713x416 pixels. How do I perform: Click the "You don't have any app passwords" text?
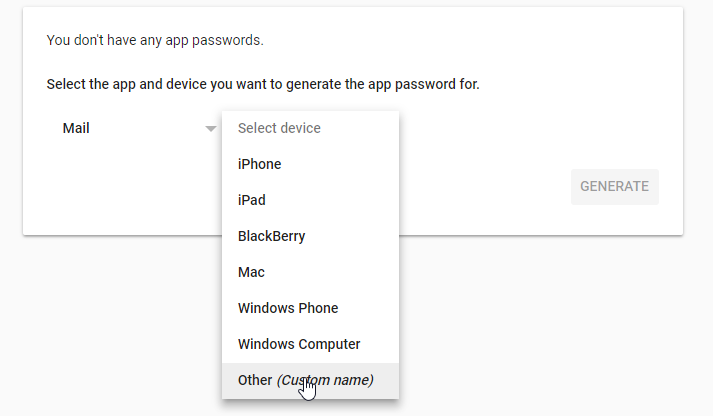click(155, 41)
